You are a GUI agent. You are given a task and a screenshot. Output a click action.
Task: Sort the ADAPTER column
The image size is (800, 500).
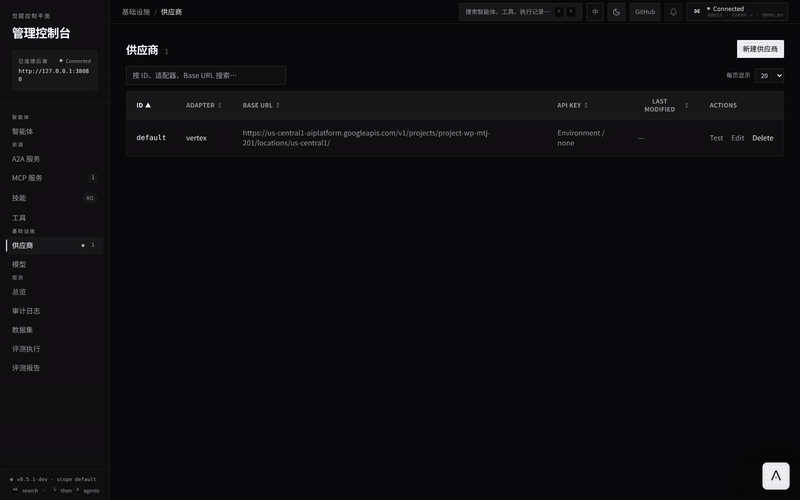[x=220, y=105]
